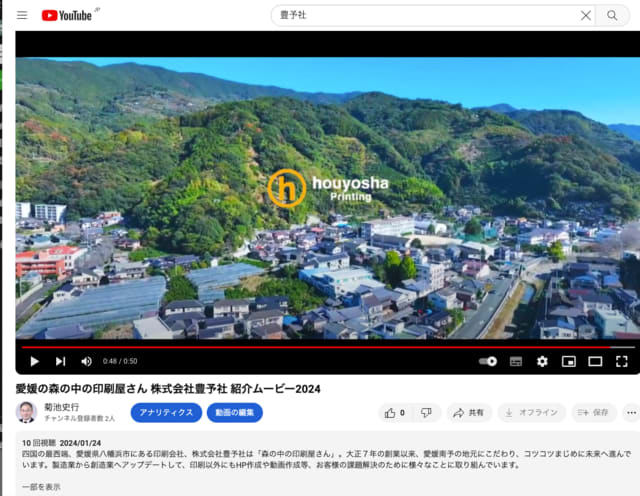
Task: Open the player settings gear
Action: (542, 361)
